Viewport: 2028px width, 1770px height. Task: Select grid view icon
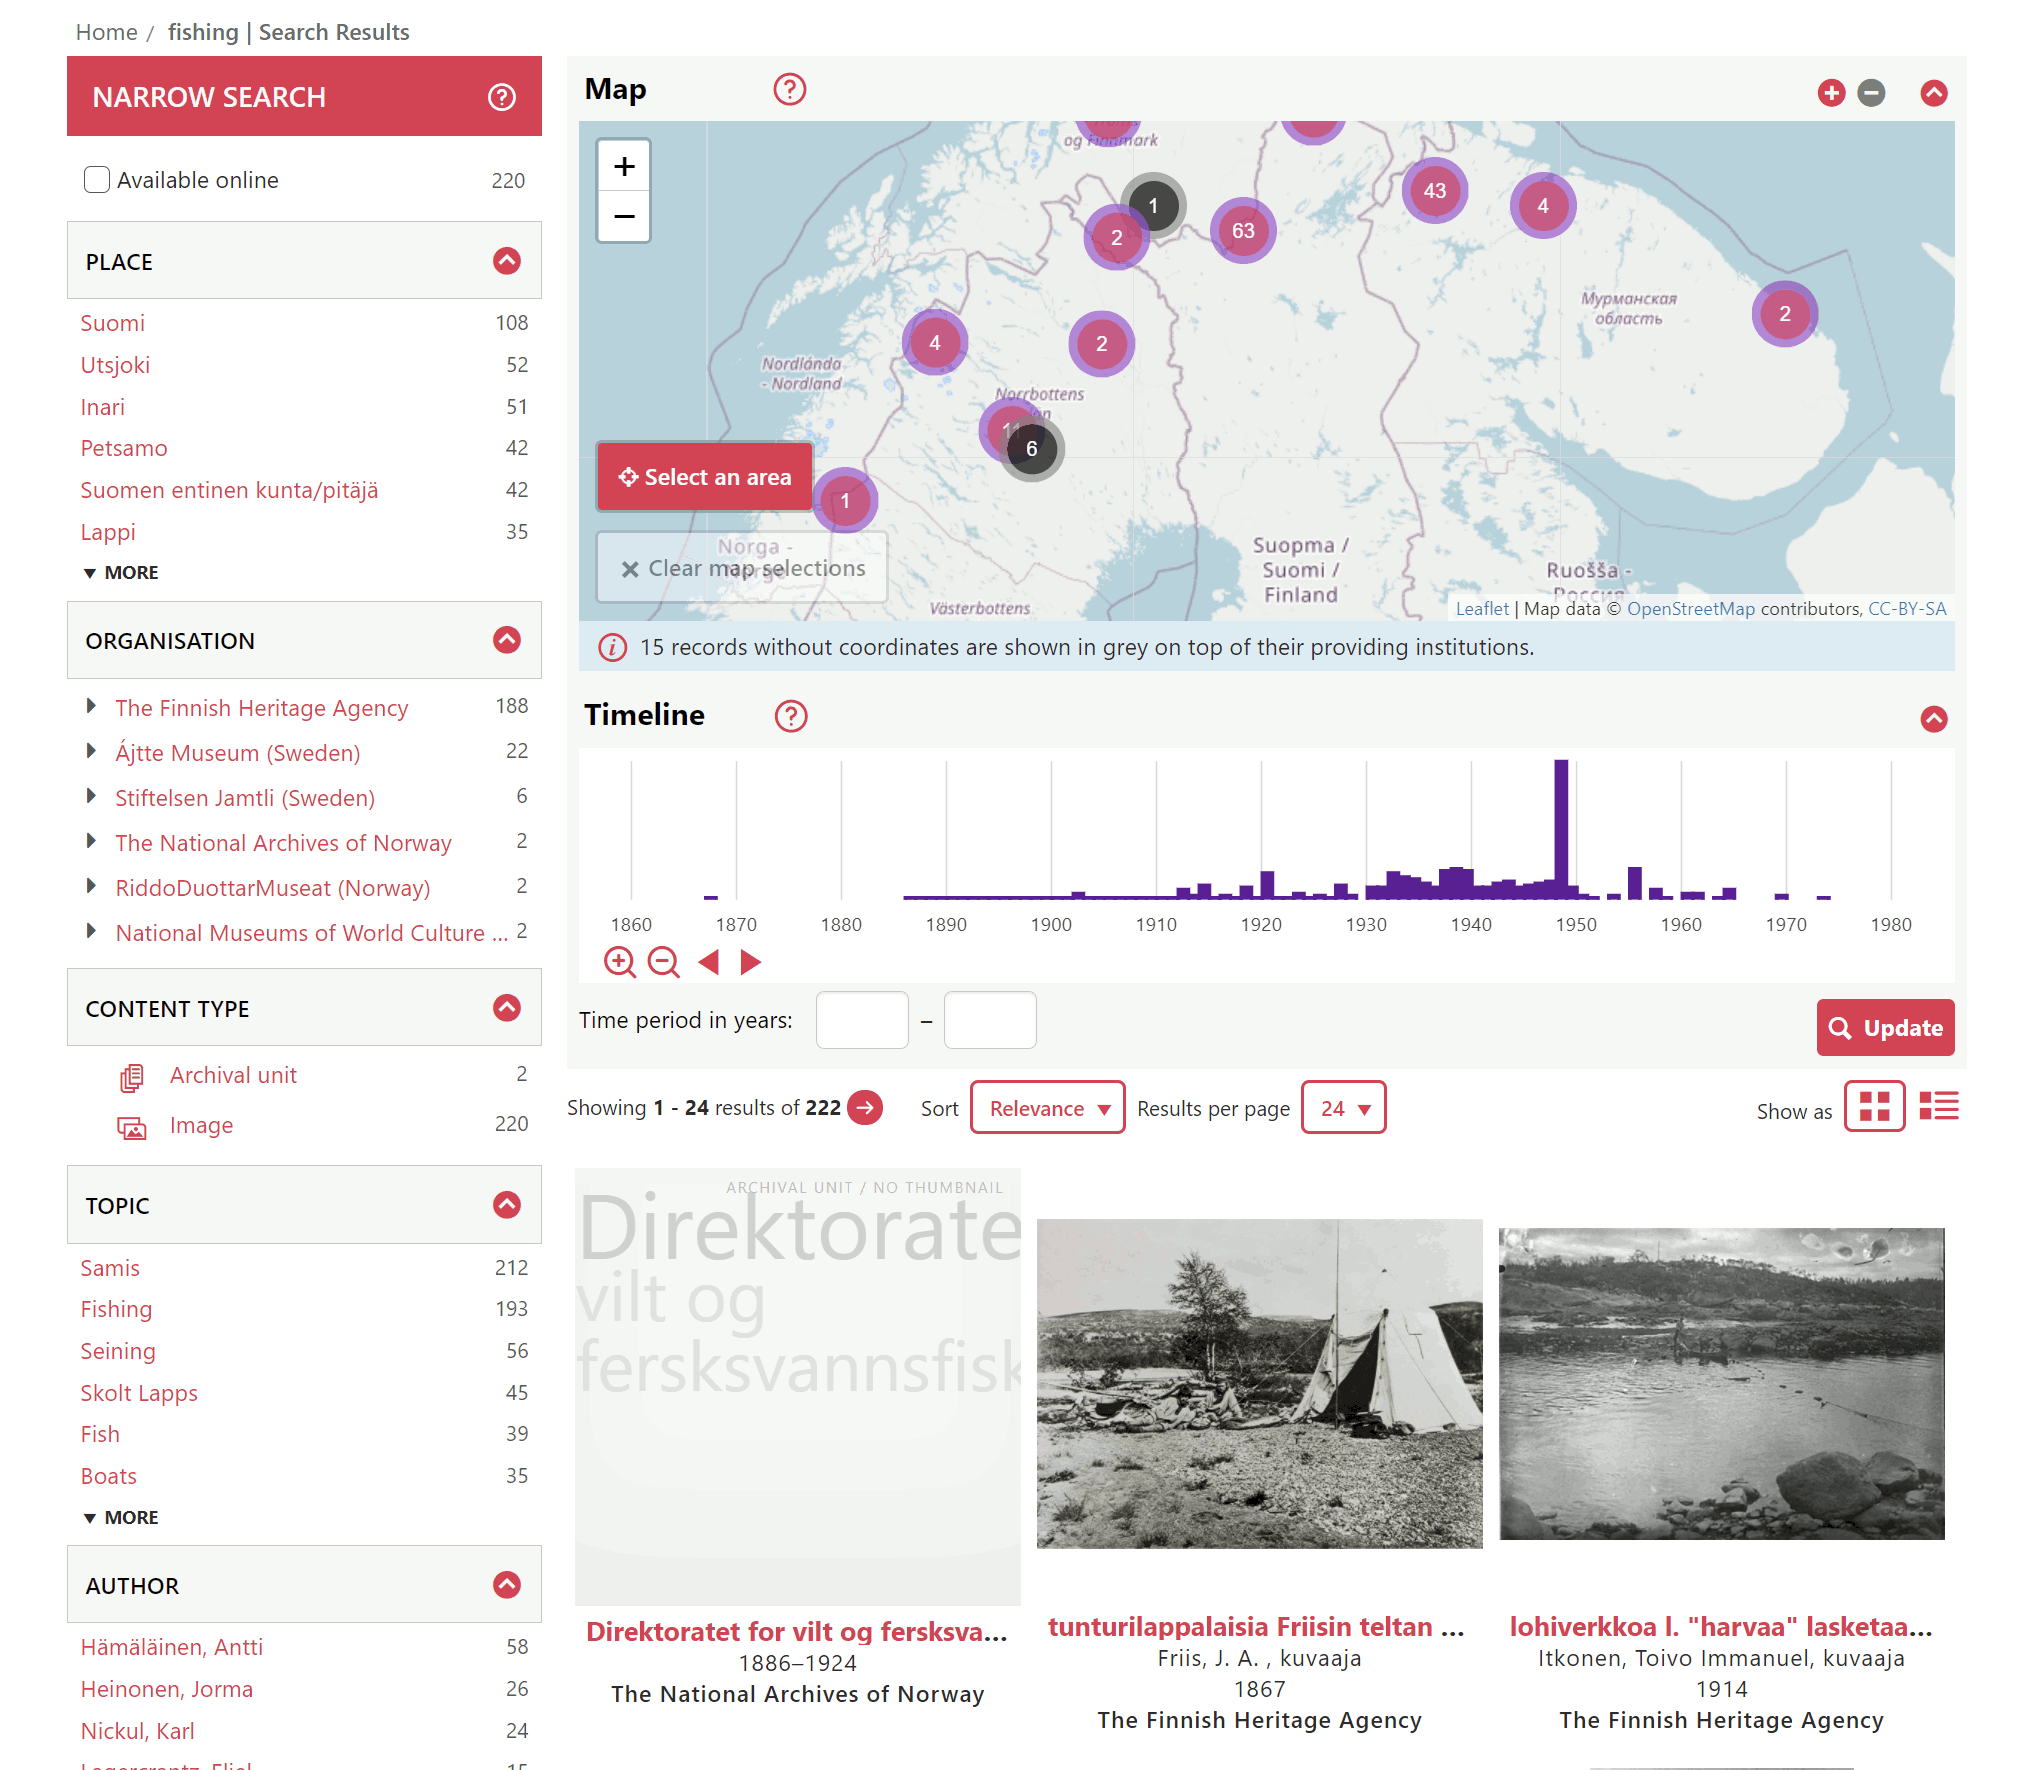pyautogui.click(x=1873, y=1106)
